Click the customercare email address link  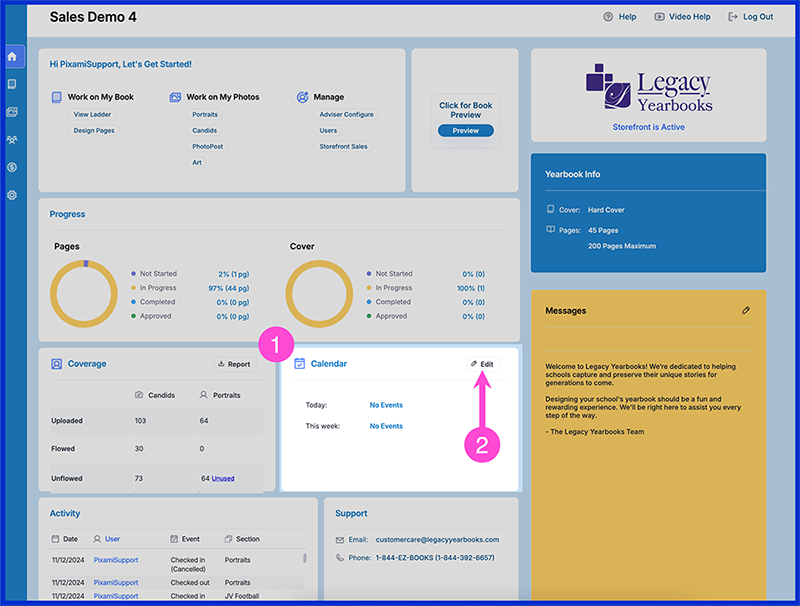(437, 540)
